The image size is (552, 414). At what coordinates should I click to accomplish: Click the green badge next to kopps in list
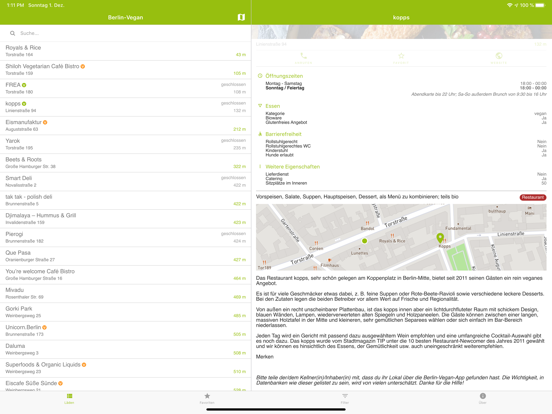pos(24,104)
